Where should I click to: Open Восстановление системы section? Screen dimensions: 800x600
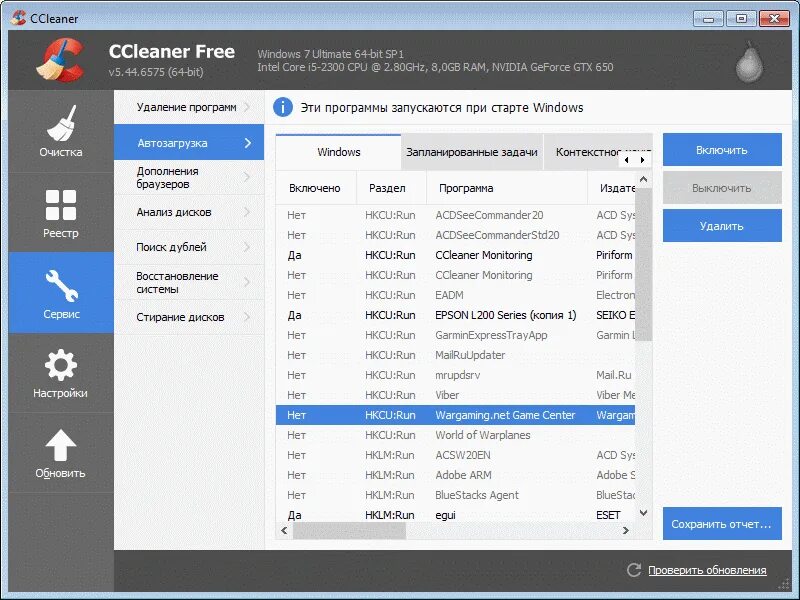tap(189, 282)
